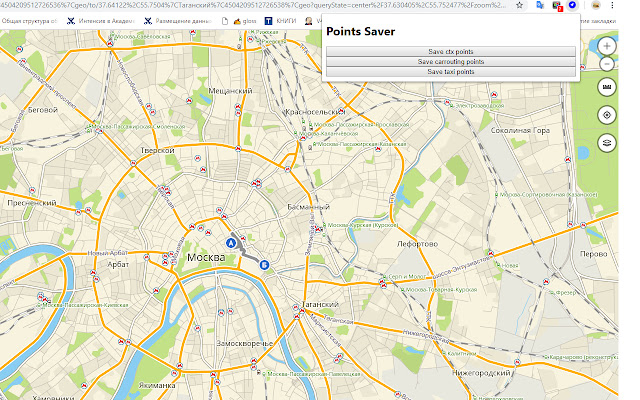Open the map layers selector

click(x=606, y=142)
